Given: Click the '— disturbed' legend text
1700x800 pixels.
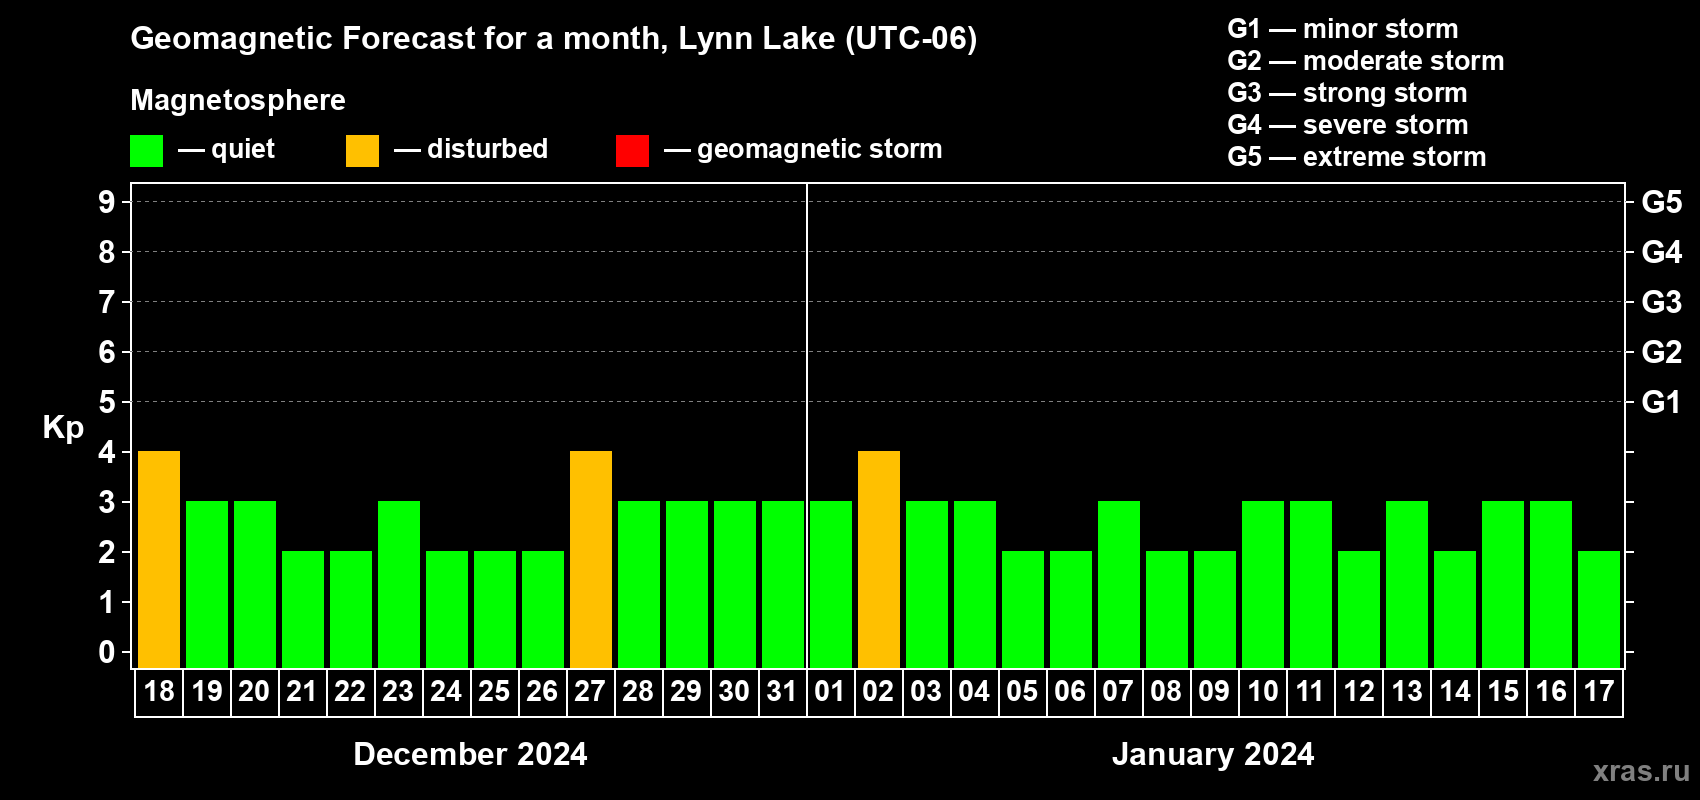Looking at the screenshot, I should tap(471, 150).
